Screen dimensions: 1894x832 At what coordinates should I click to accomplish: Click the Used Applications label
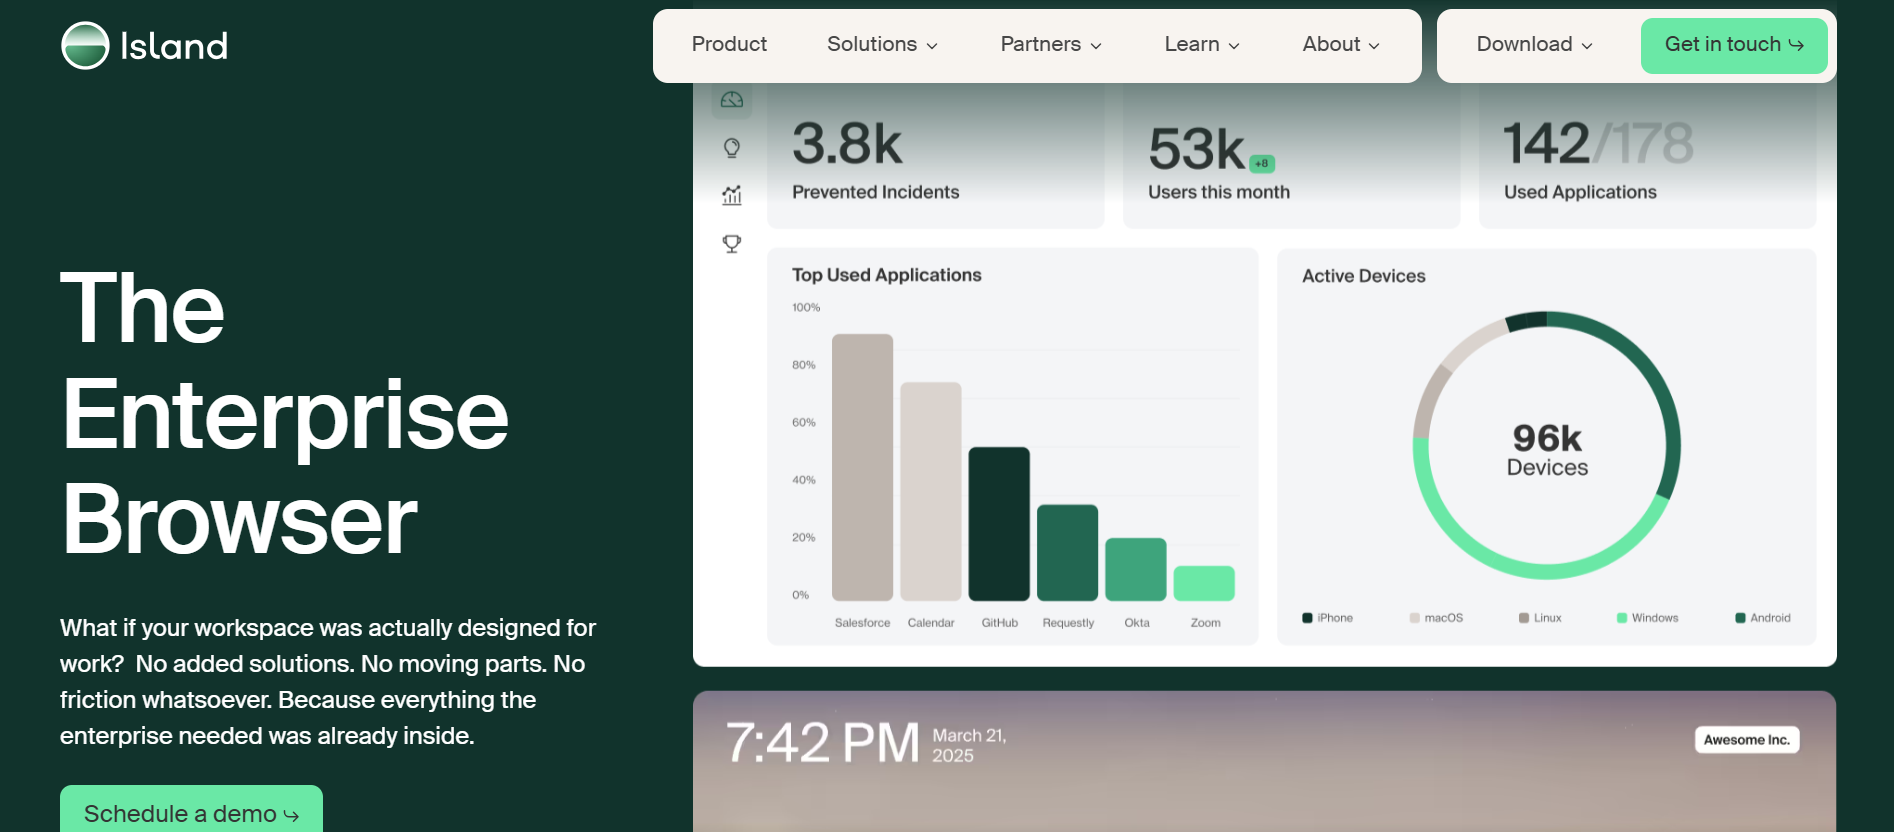click(1580, 192)
